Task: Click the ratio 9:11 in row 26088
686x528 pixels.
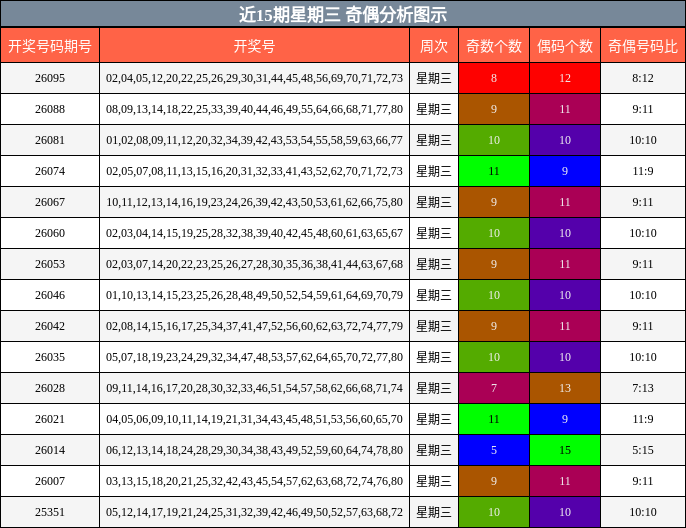Action: pos(643,109)
